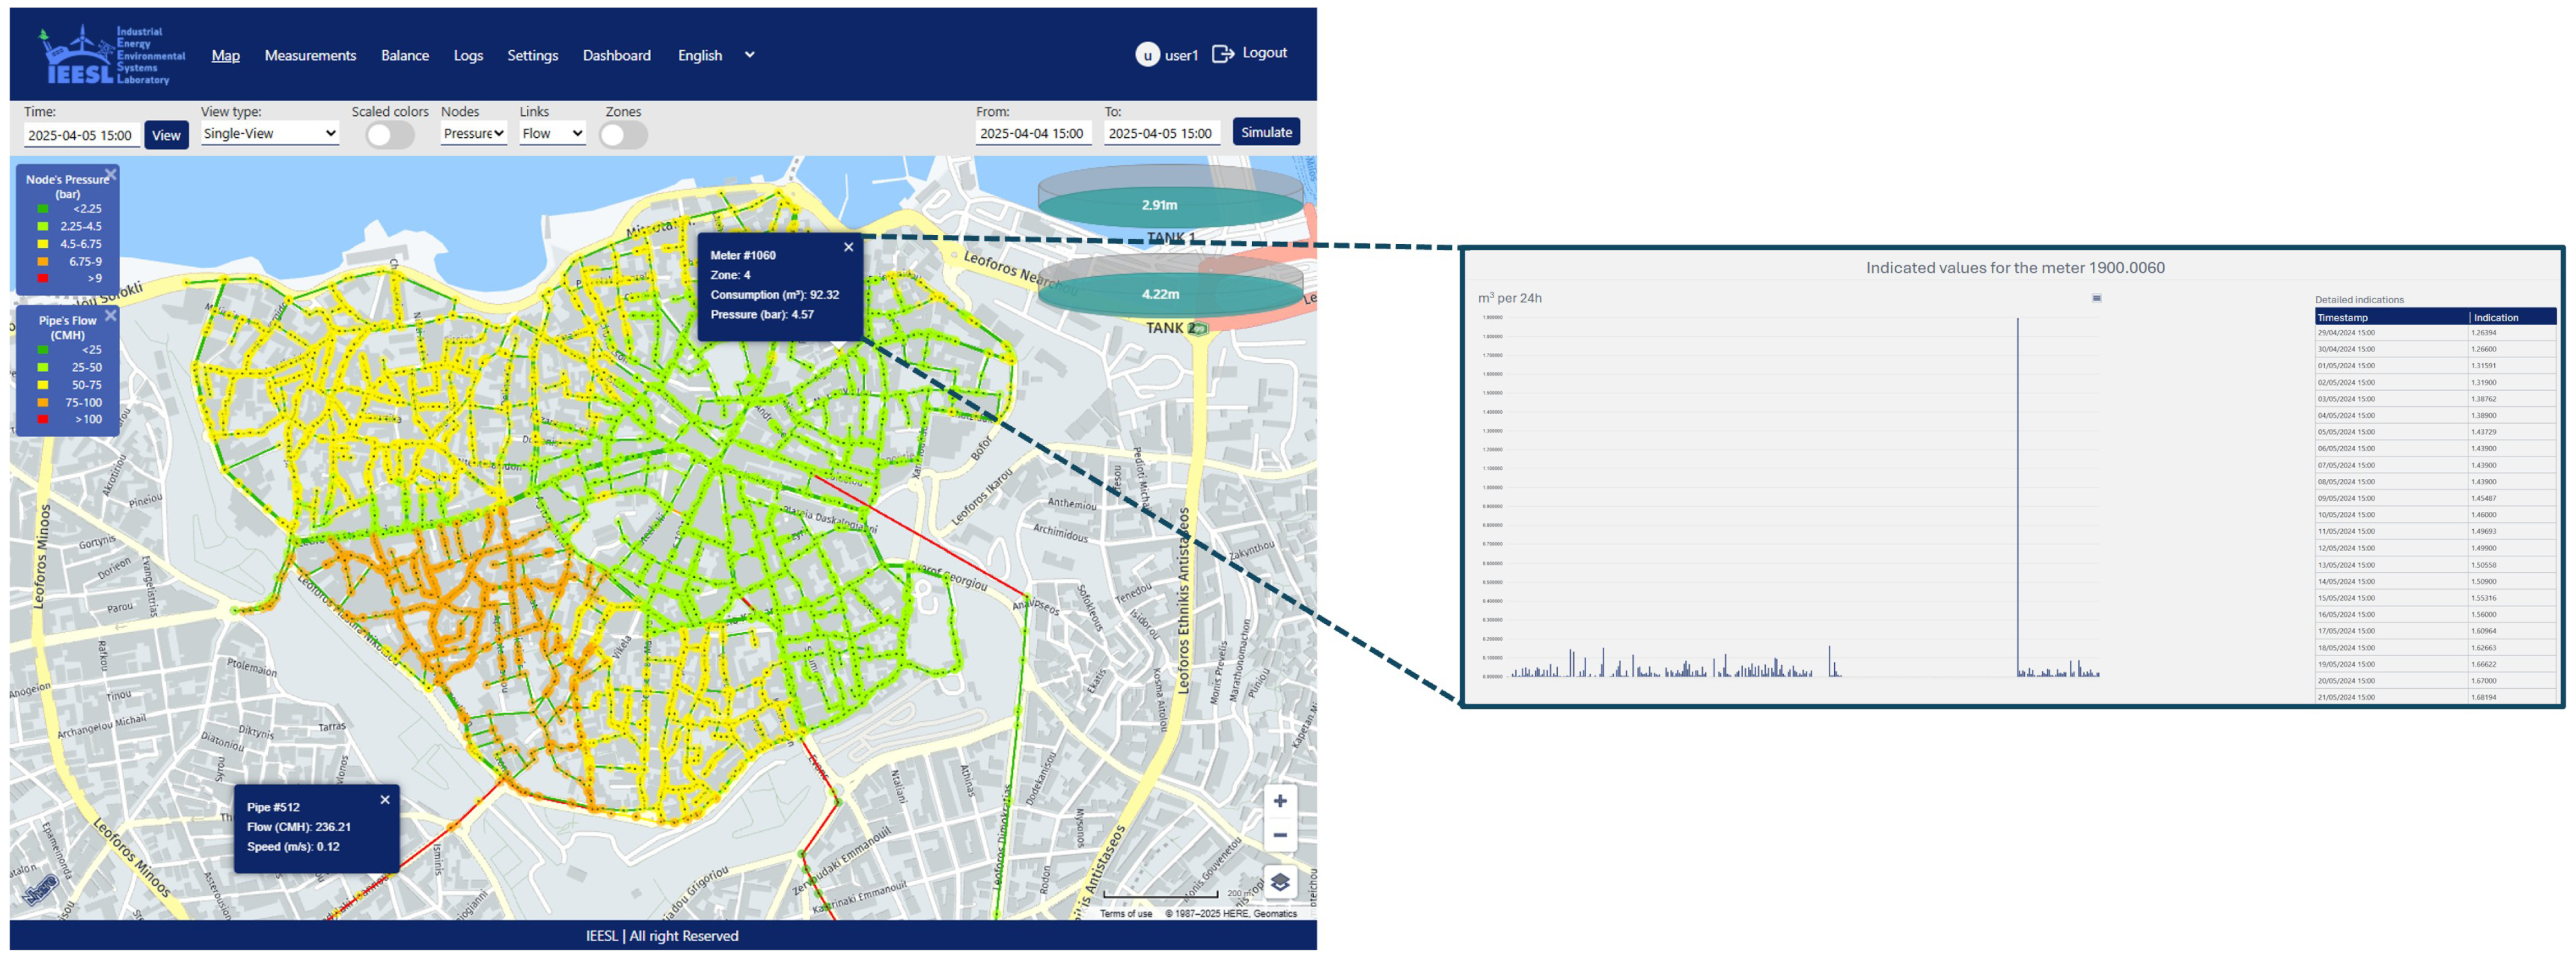Open the Map menu item
This screenshot has height=958, width=2576.
(226, 55)
